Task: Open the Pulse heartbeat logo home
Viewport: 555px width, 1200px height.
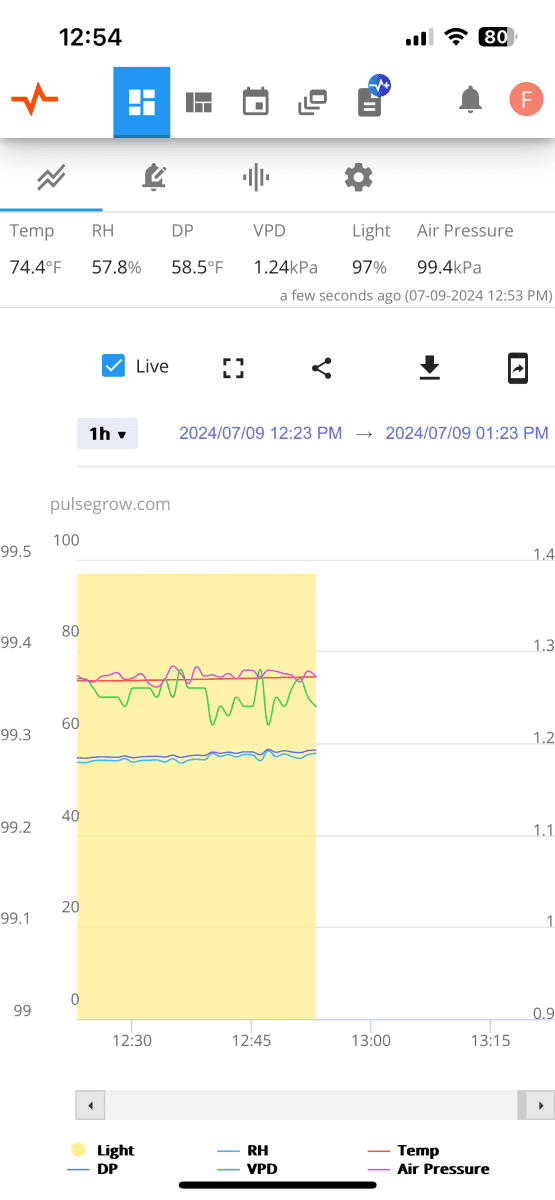Action: coord(34,101)
